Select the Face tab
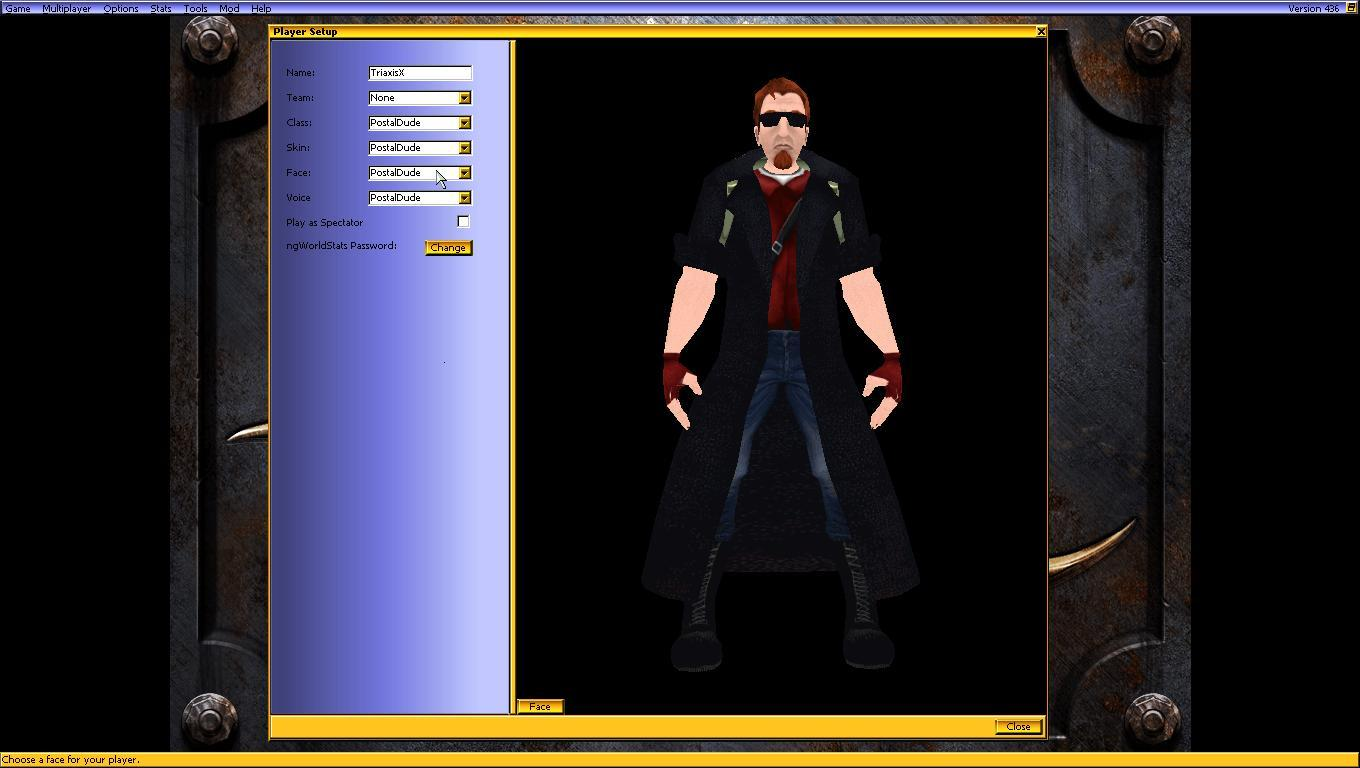 pyautogui.click(x=539, y=706)
